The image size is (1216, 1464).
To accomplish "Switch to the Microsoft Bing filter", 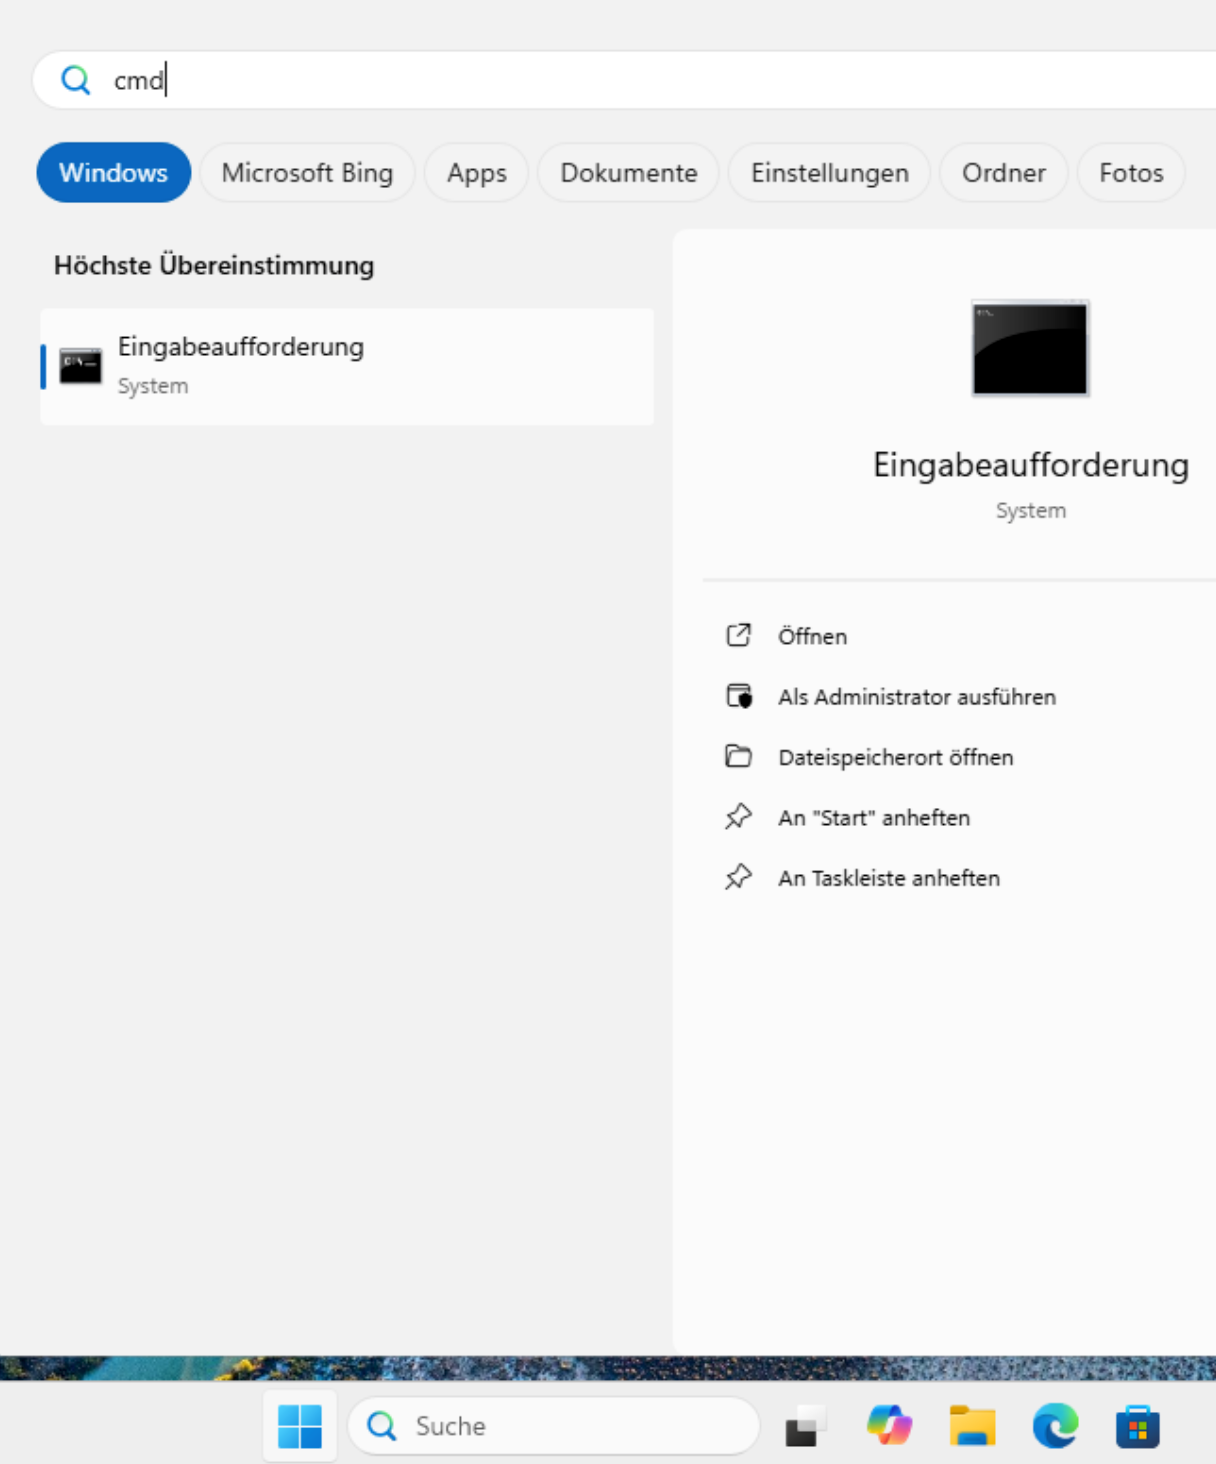I will (x=307, y=173).
